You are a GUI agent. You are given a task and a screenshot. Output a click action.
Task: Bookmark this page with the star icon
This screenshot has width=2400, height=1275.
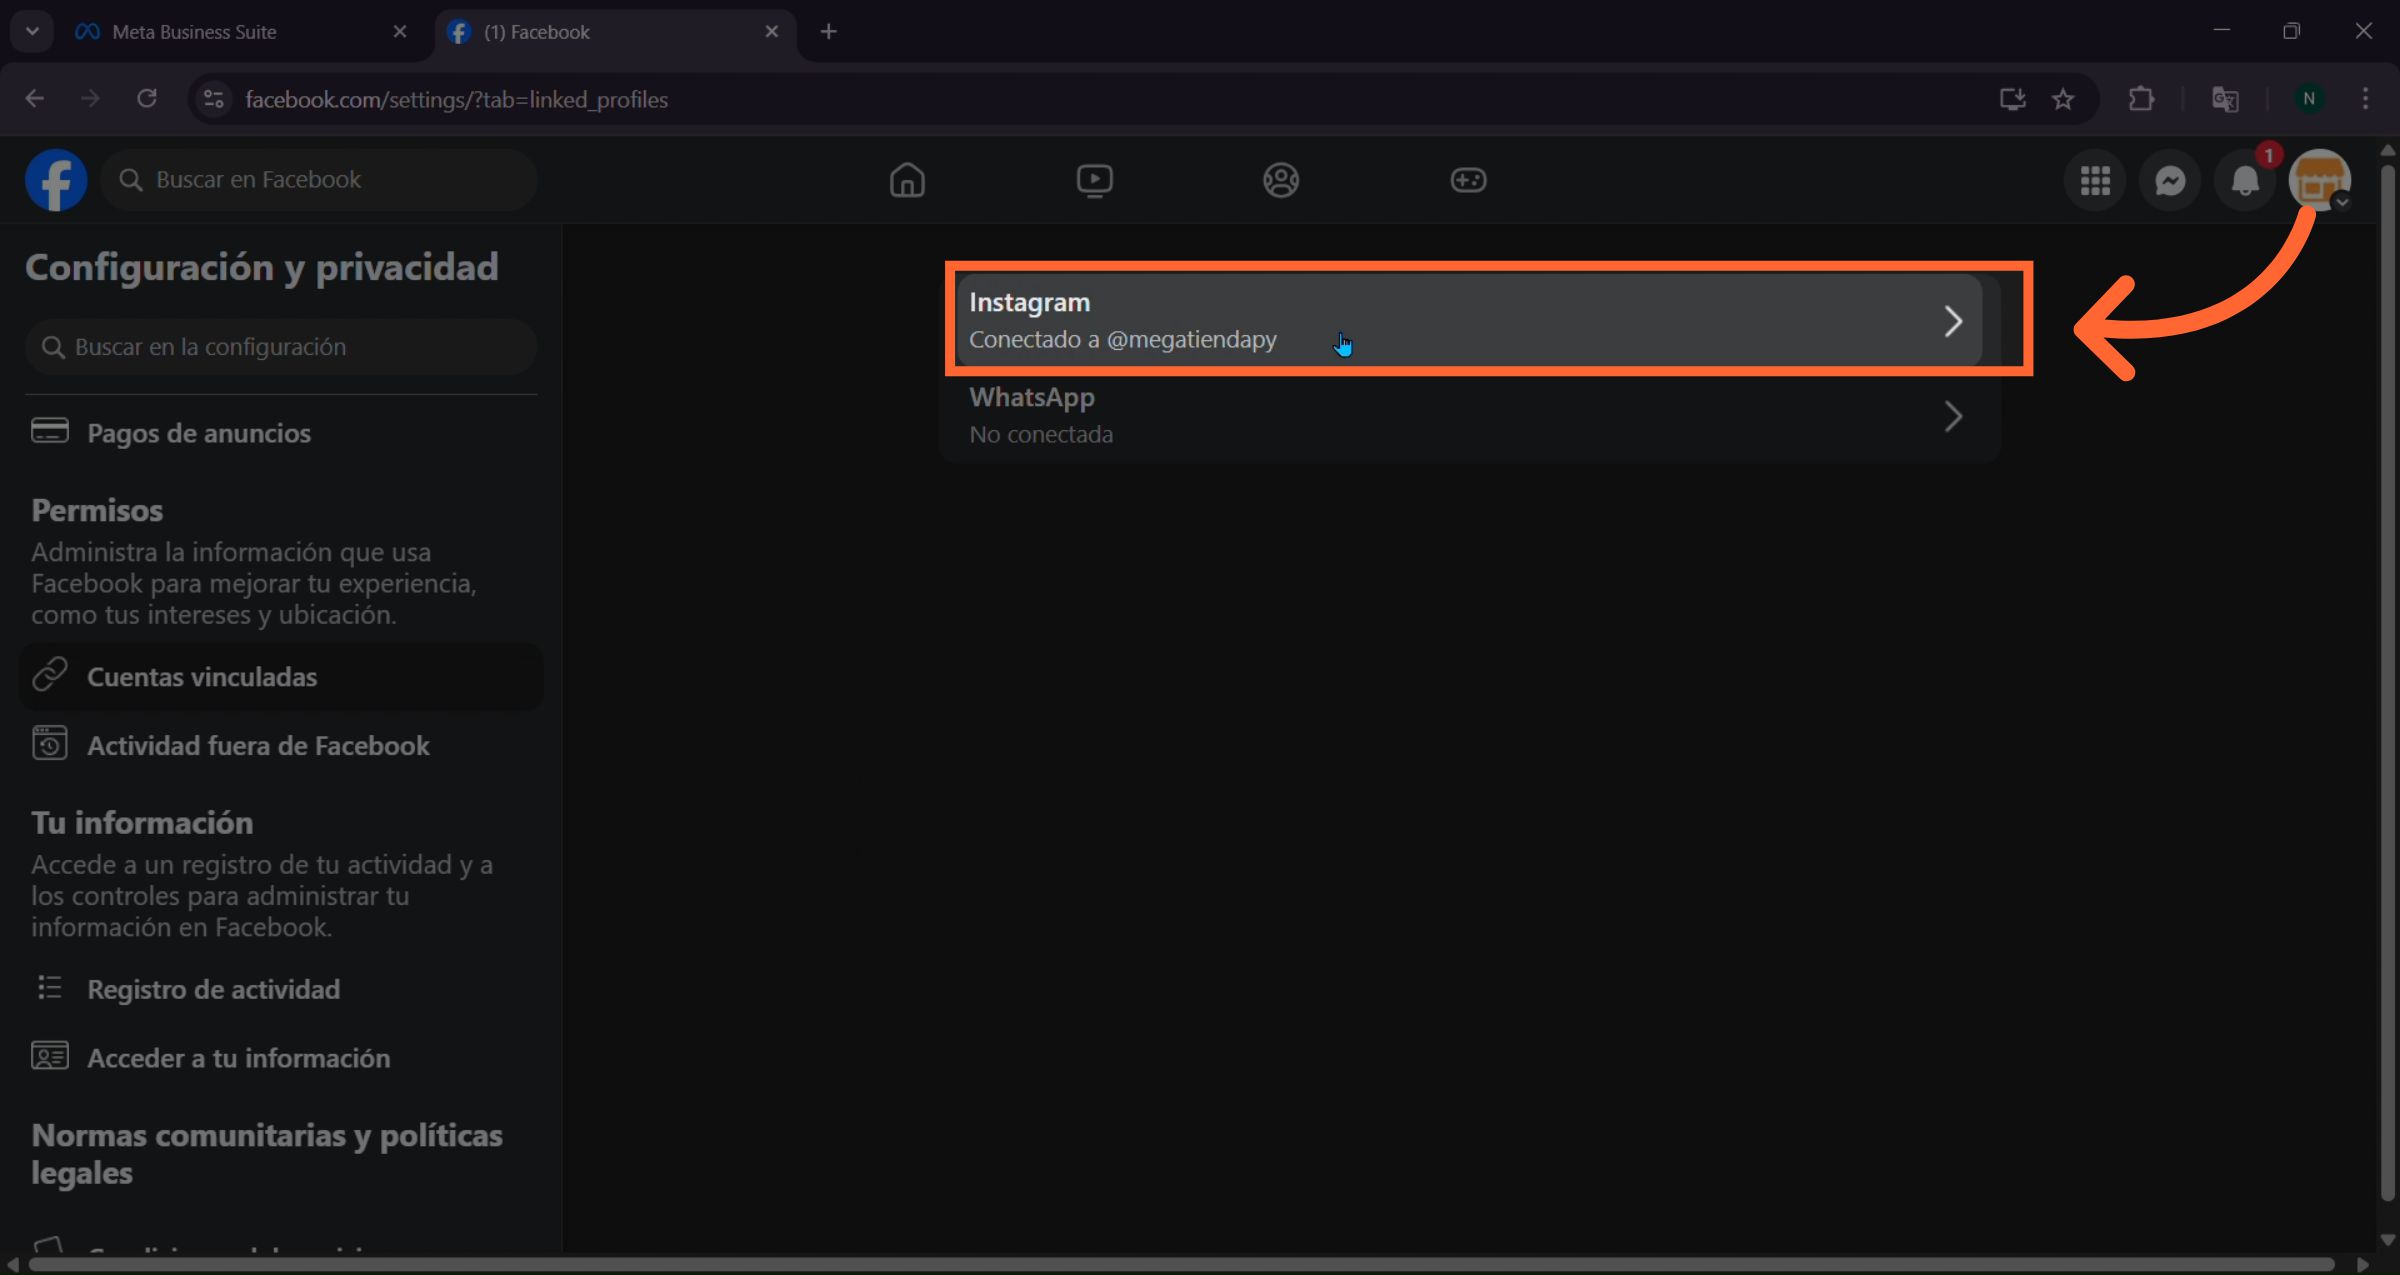tap(2063, 99)
